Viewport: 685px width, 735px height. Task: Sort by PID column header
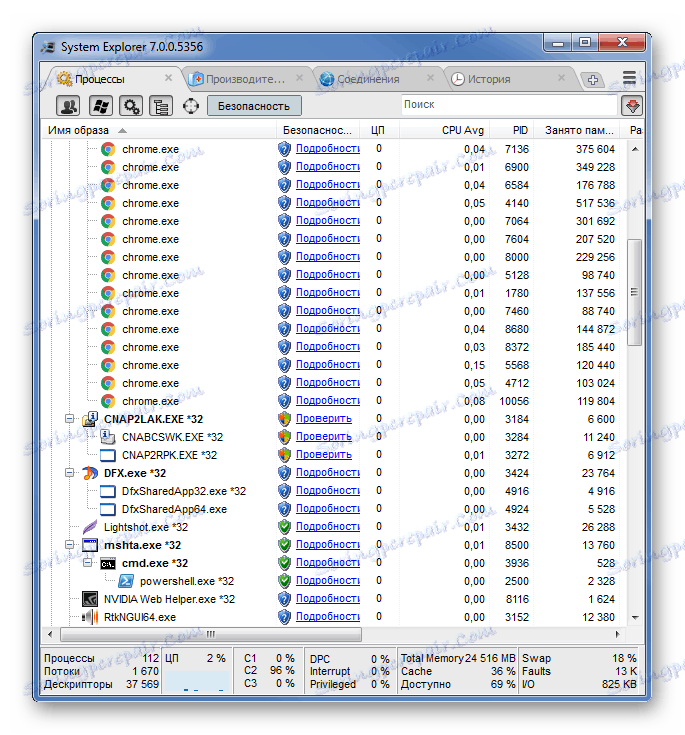click(512, 130)
